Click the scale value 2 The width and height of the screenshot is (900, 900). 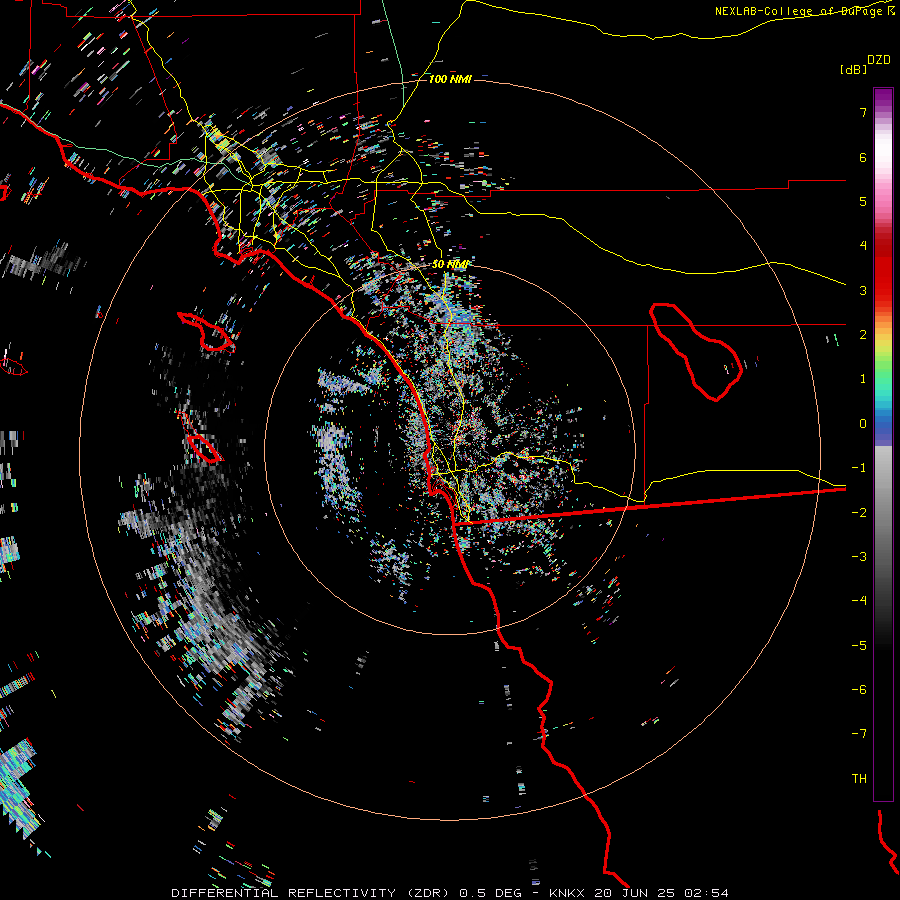pos(863,335)
